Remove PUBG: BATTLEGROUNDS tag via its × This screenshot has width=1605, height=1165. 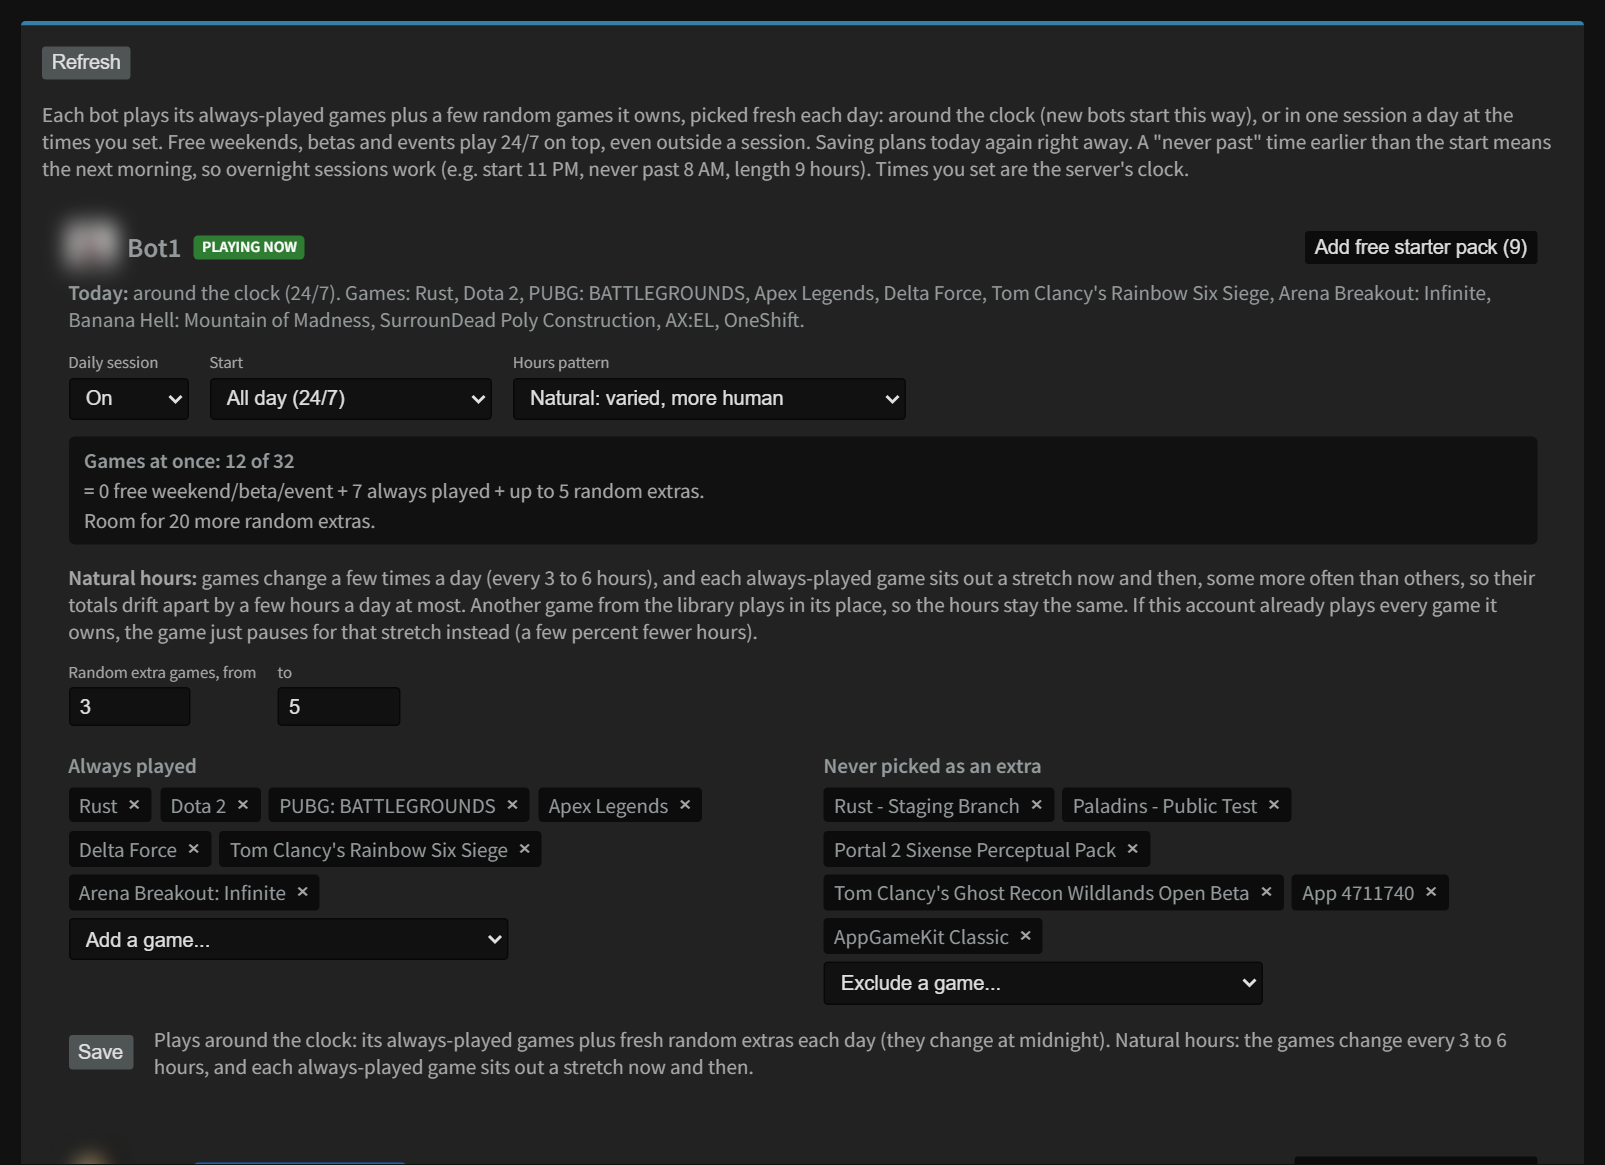pos(512,805)
